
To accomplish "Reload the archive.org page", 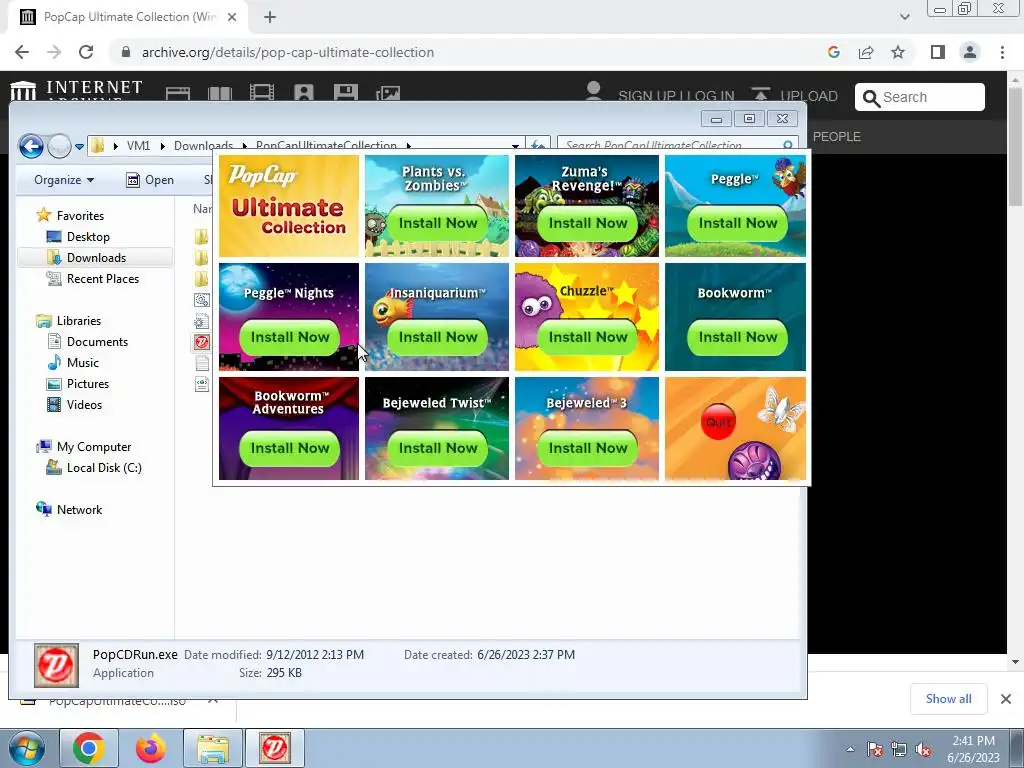I will coord(86,52).
